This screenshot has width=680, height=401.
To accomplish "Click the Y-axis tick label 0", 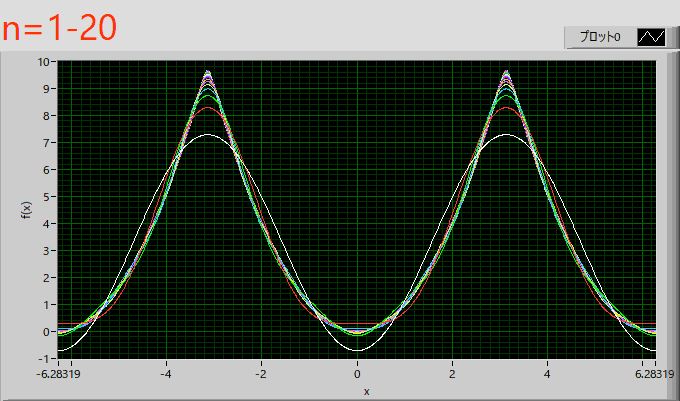I will [x=47, y=331].
